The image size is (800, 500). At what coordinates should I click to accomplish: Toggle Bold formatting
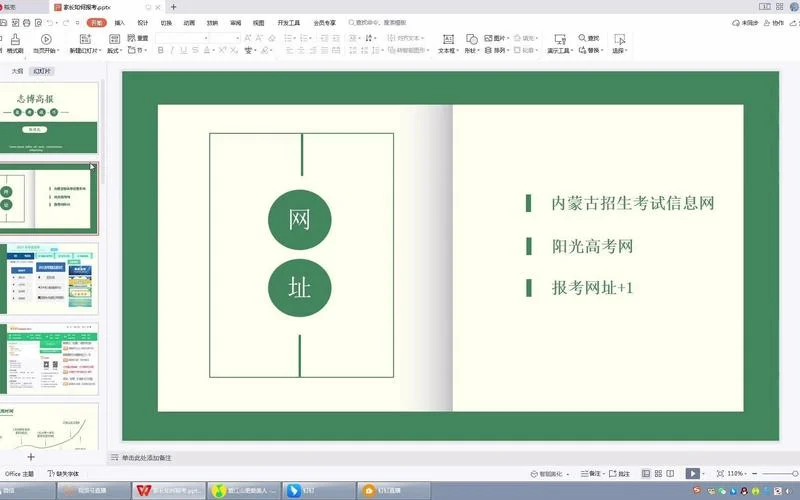click(161, 50)
